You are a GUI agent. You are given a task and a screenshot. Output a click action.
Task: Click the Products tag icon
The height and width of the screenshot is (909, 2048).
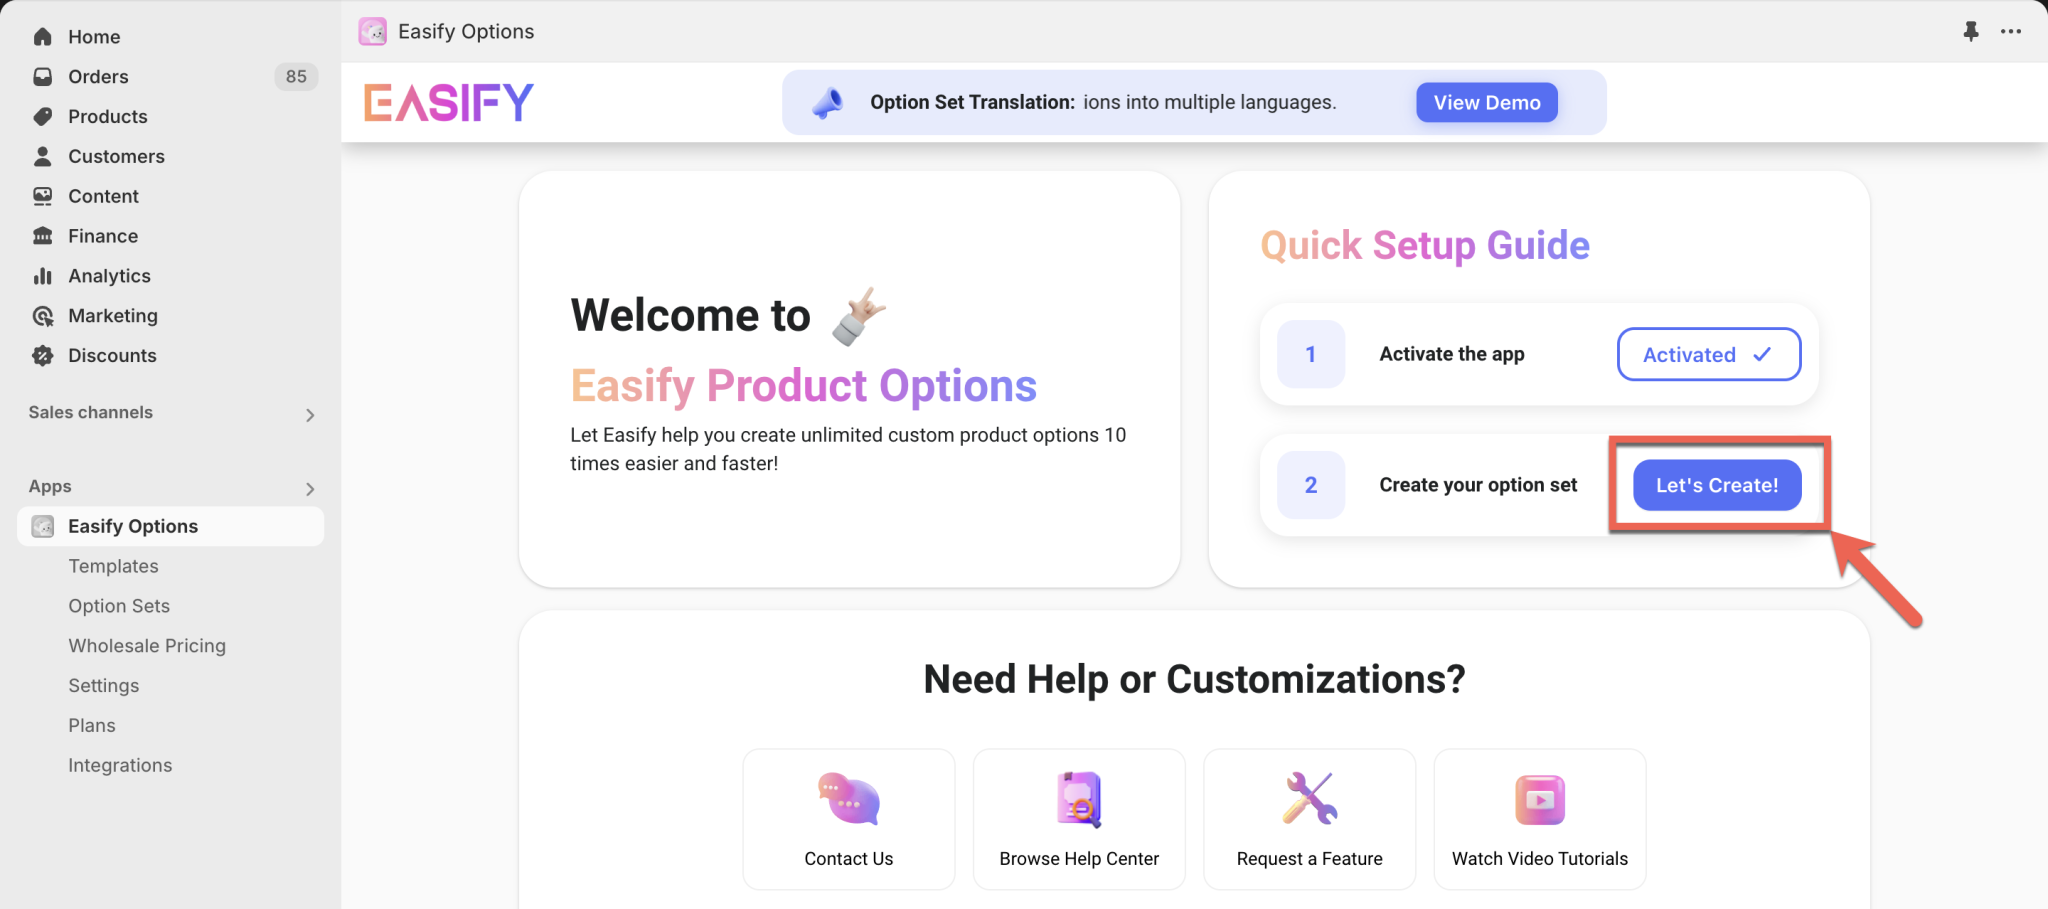click(42, 117)
